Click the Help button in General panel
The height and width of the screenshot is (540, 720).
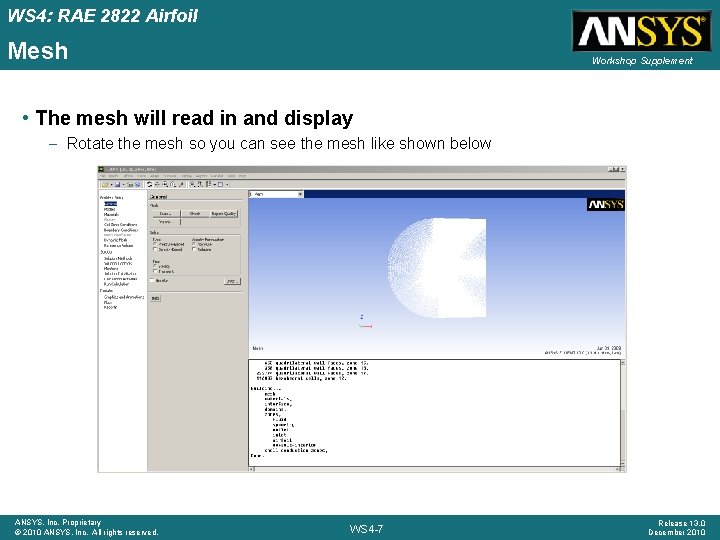pos(155,298)
